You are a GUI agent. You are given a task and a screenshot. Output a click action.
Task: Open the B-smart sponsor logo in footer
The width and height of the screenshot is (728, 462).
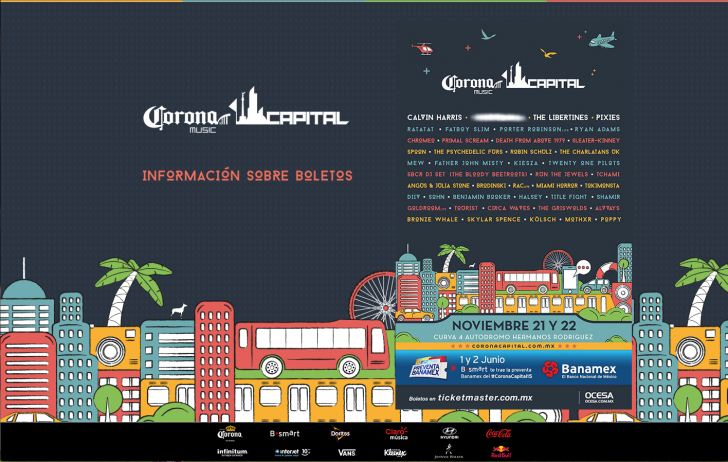285,433
